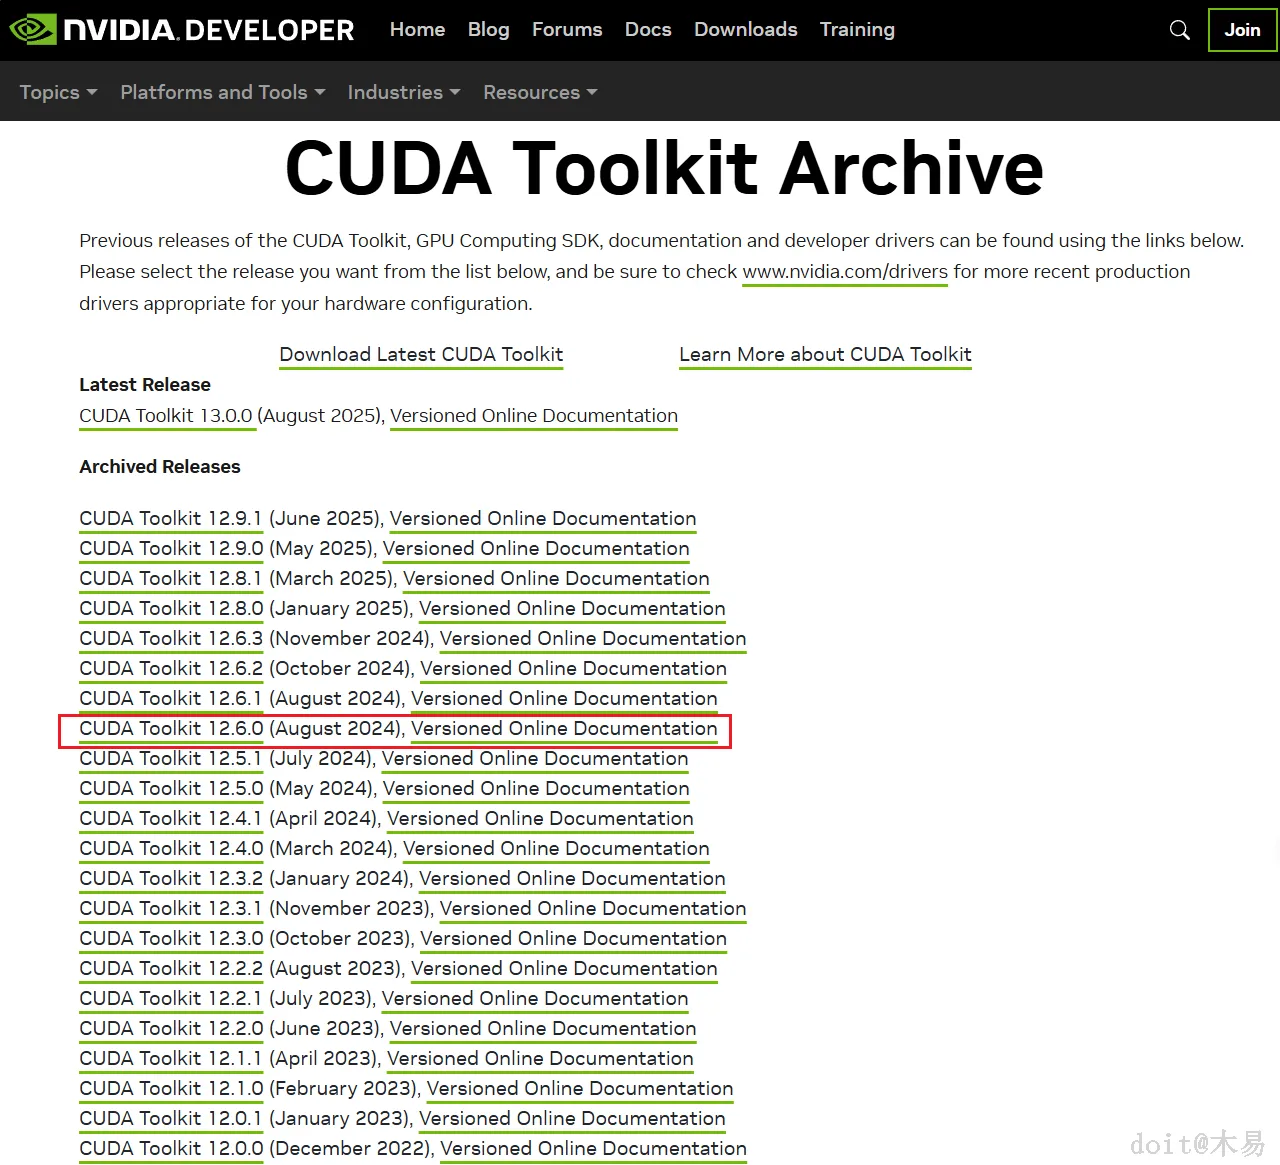Image resolution: width=1280 pixels, height=1165 pixels.
Task: Open Versioned Online Documentation for 12.3.1
Action: (x=593, y=909)
